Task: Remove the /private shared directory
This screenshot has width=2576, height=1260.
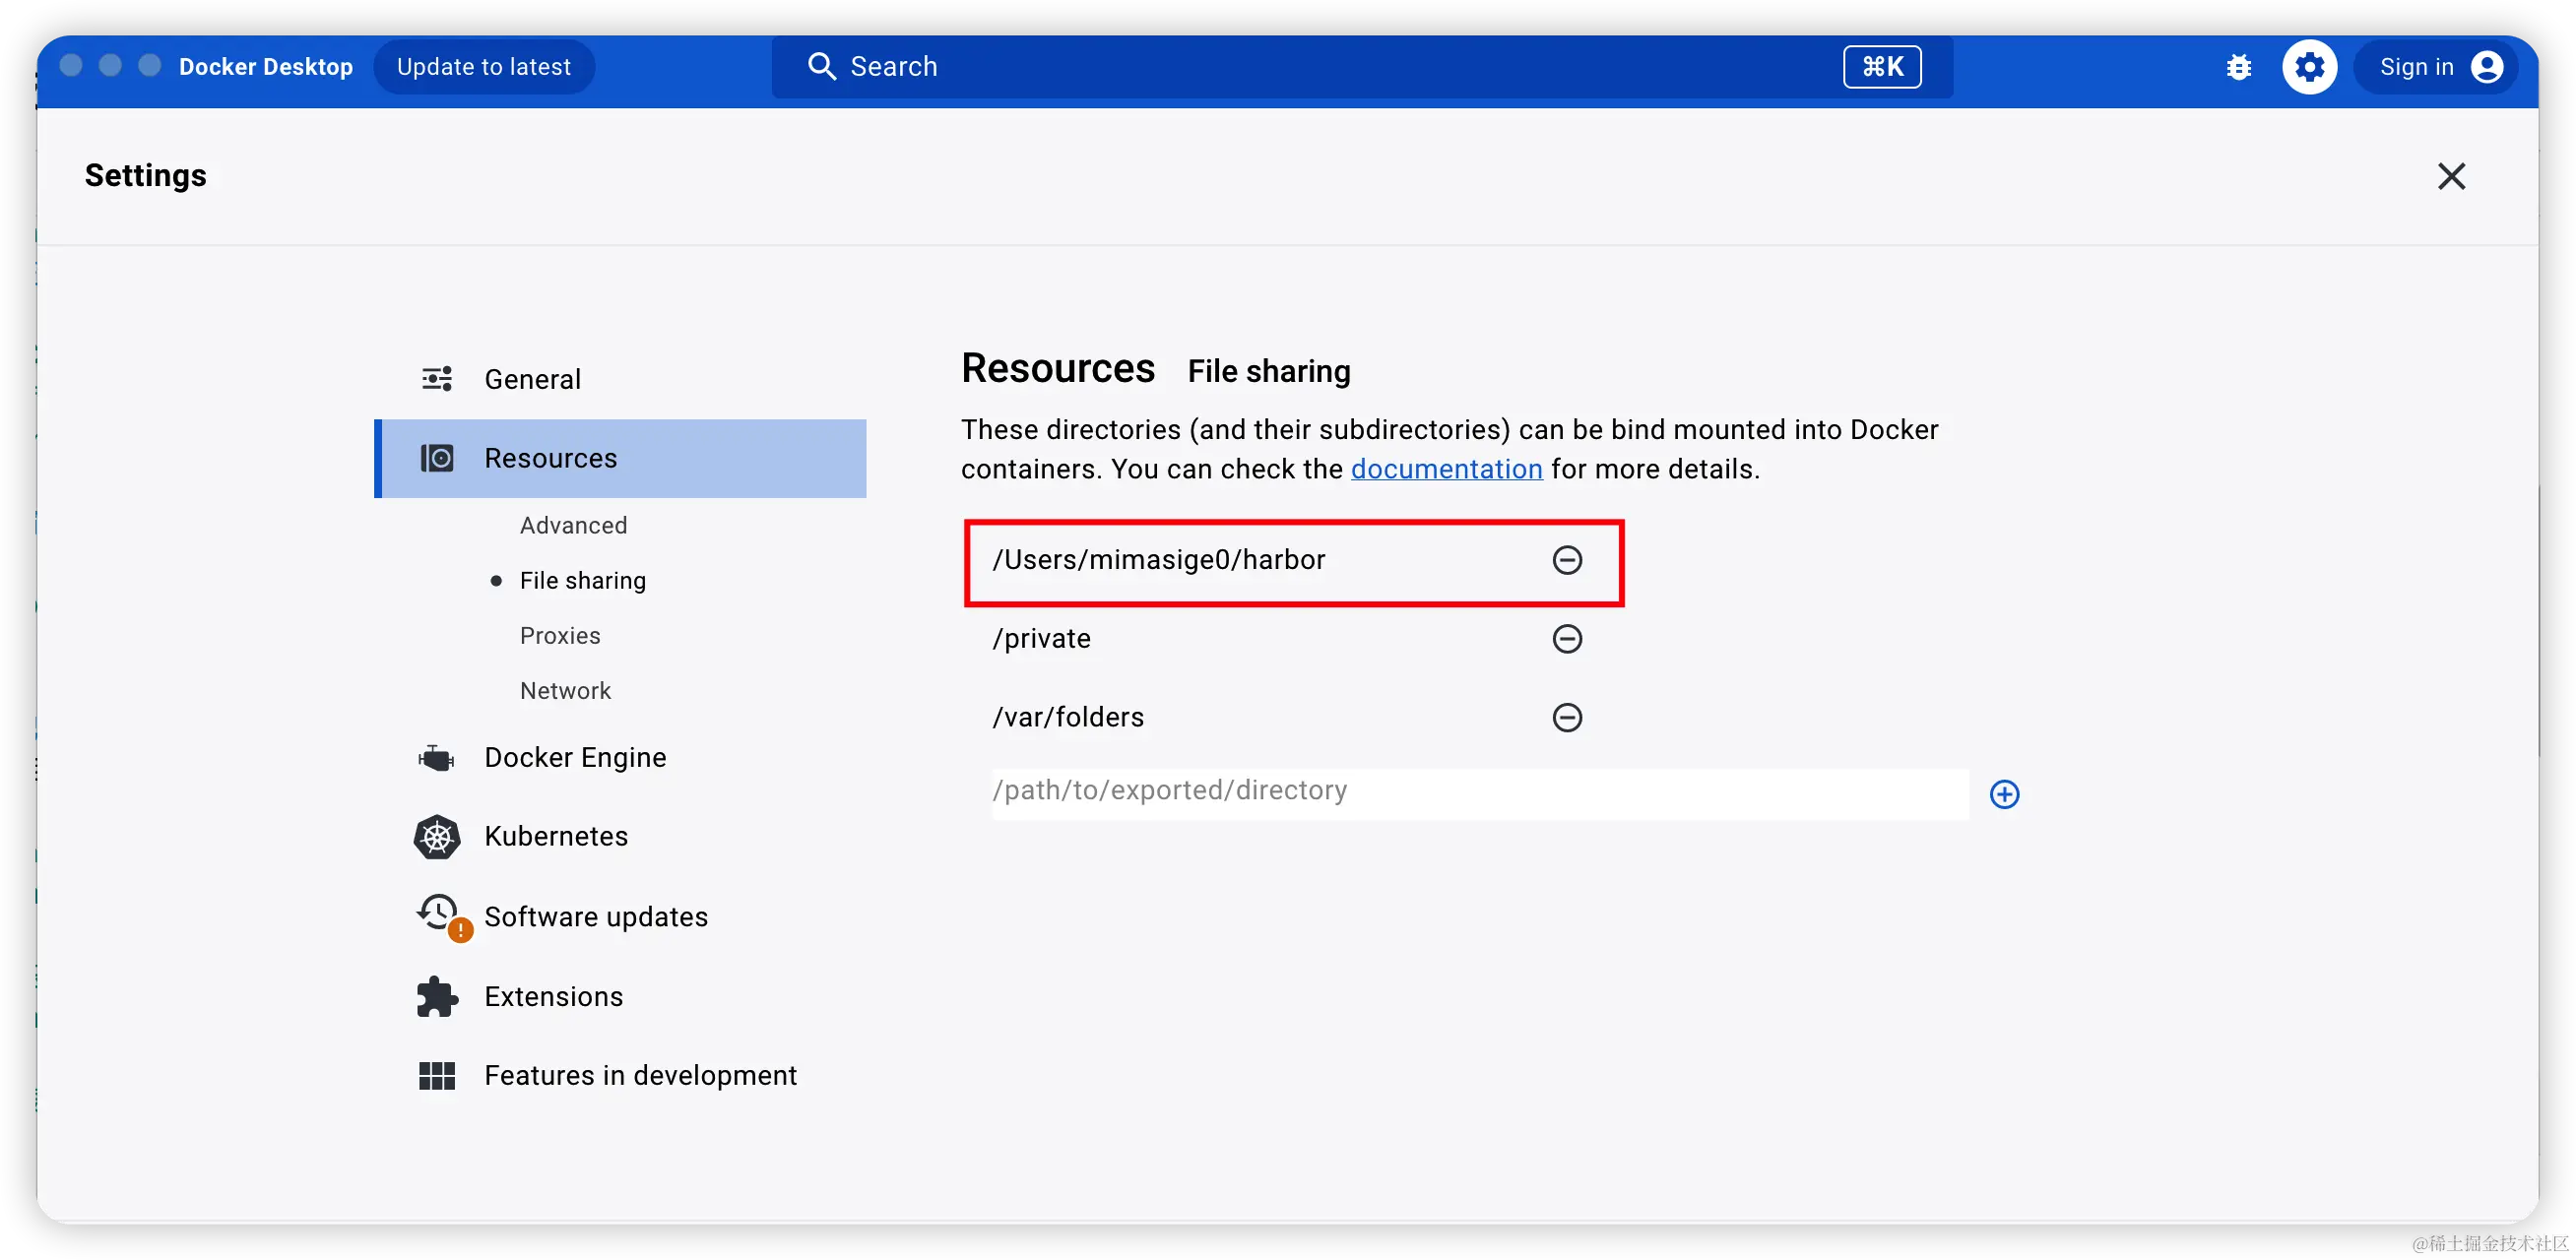Action: (x=1566, y=639)
